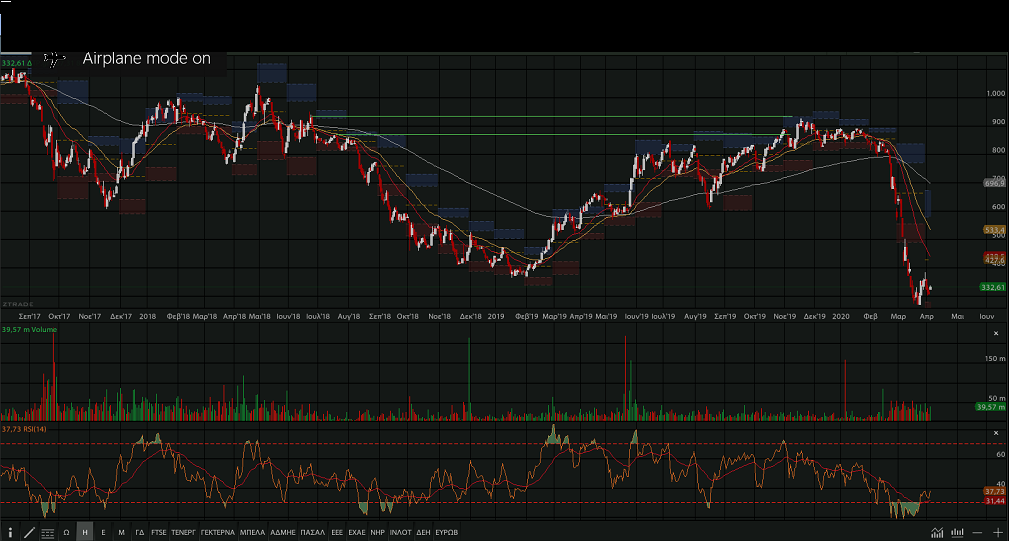Zoom in with the plus icon
Viewport: 1009px width, 541px height.
click(997, 532)
